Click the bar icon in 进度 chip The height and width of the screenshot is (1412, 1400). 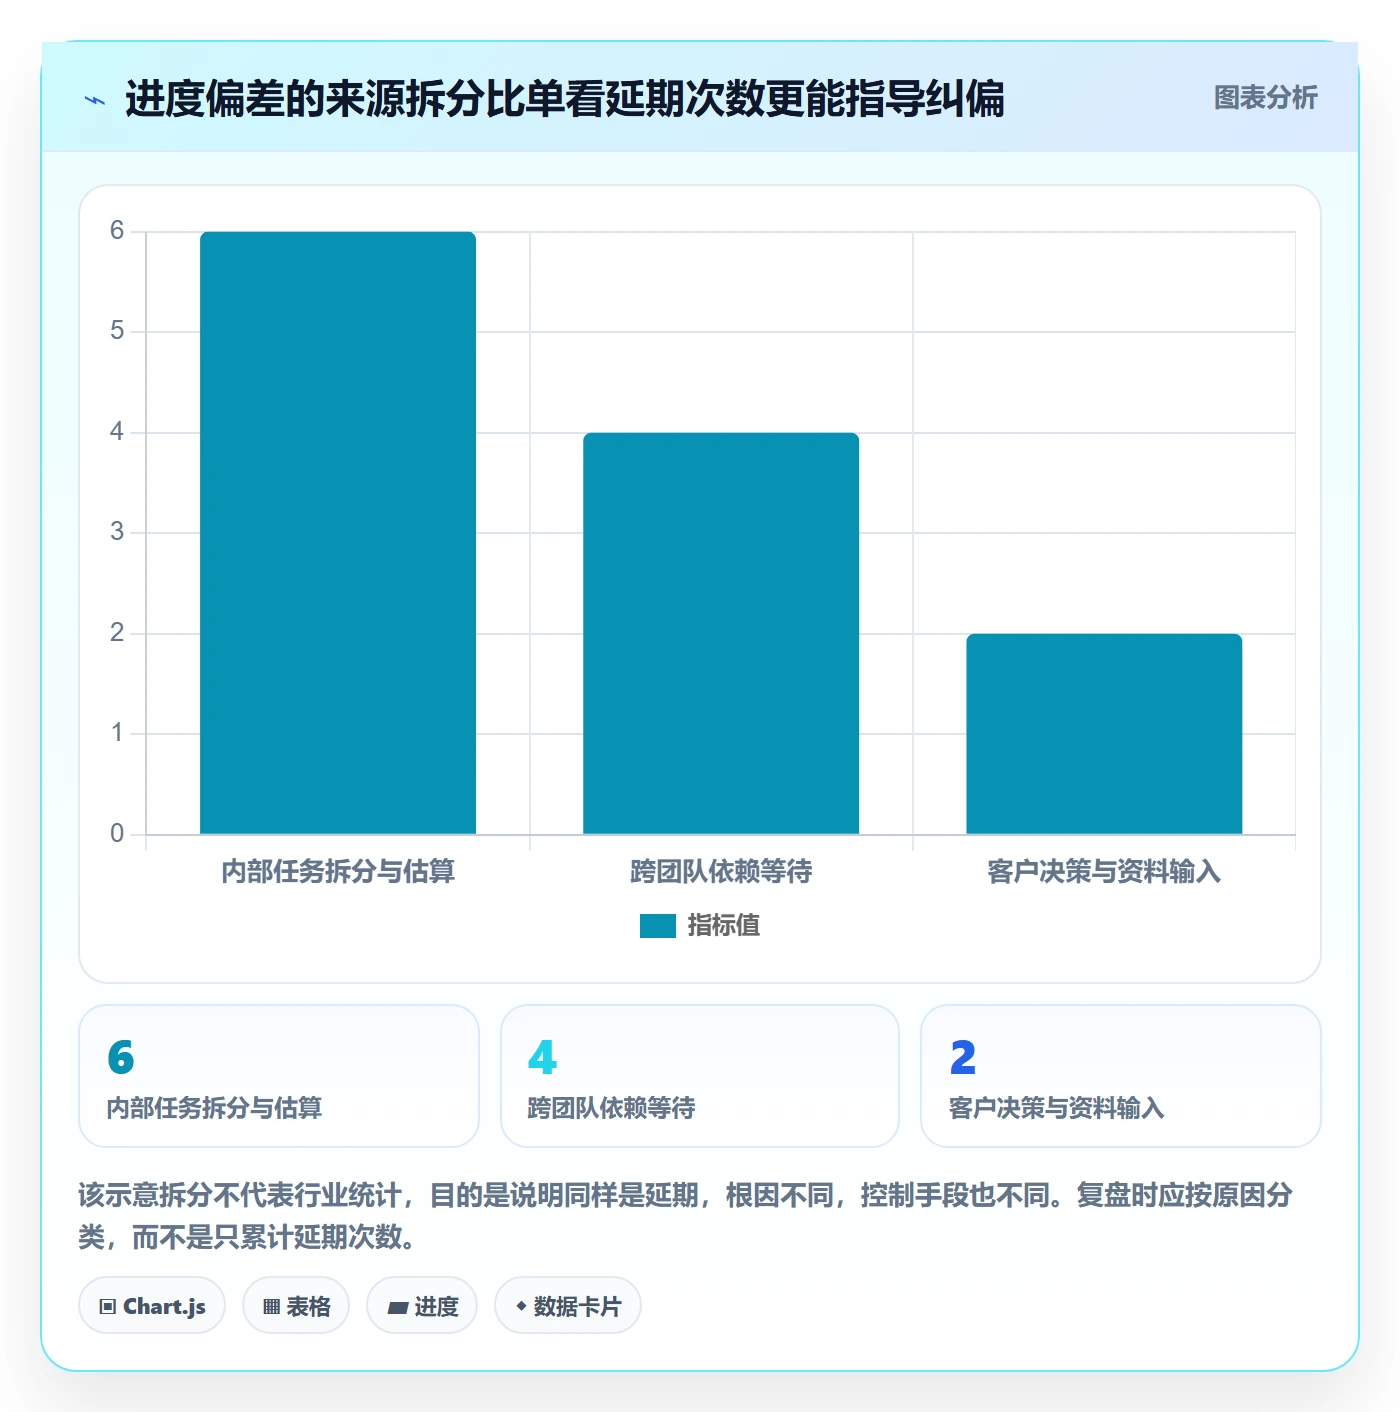coord(397,1307)
